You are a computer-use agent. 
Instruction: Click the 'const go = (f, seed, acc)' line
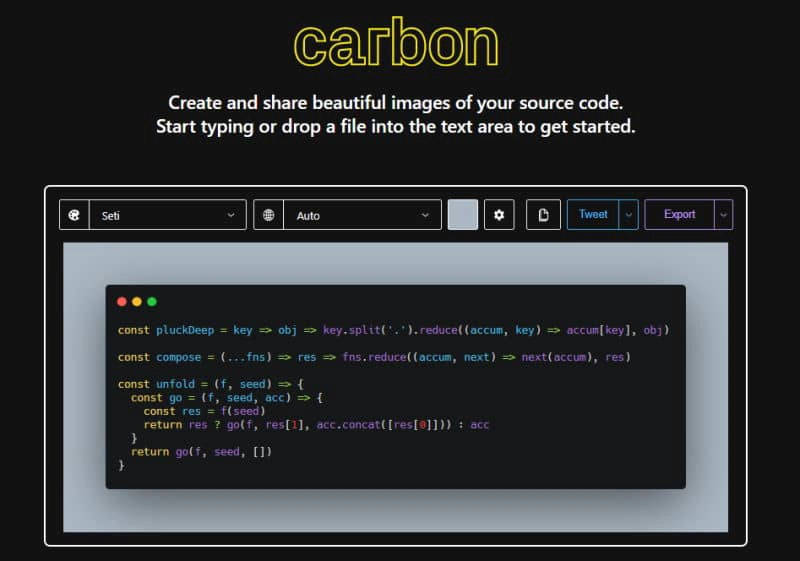coord(227,398)
